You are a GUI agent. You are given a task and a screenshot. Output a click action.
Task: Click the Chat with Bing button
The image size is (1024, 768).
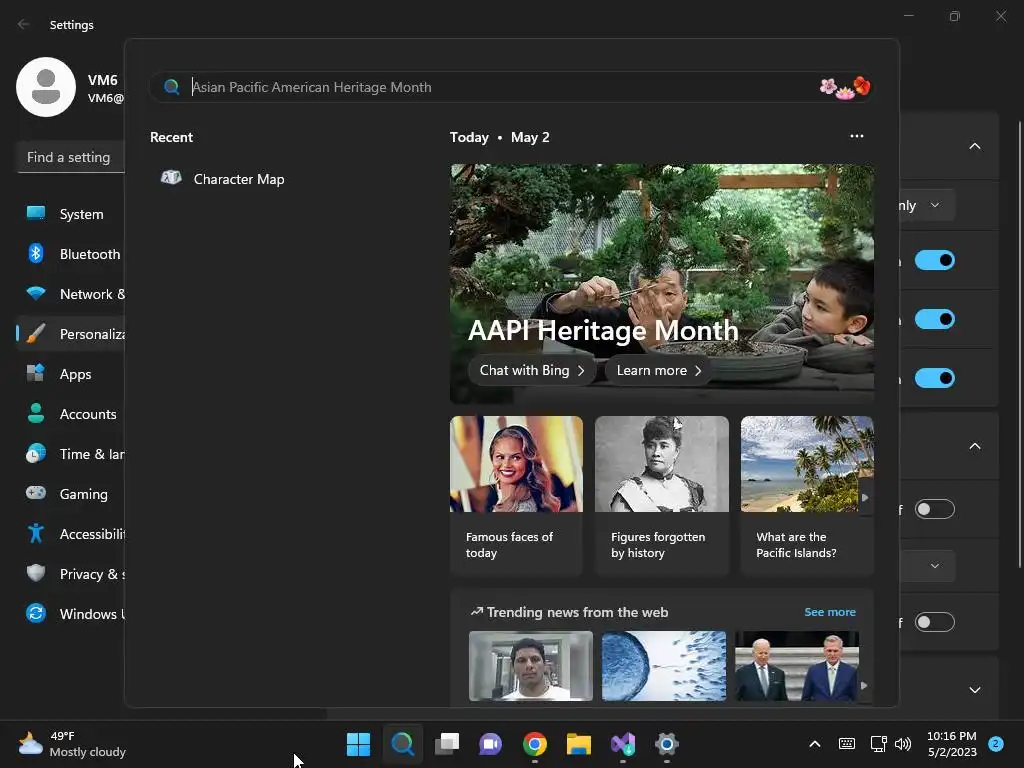pos(532,370)
